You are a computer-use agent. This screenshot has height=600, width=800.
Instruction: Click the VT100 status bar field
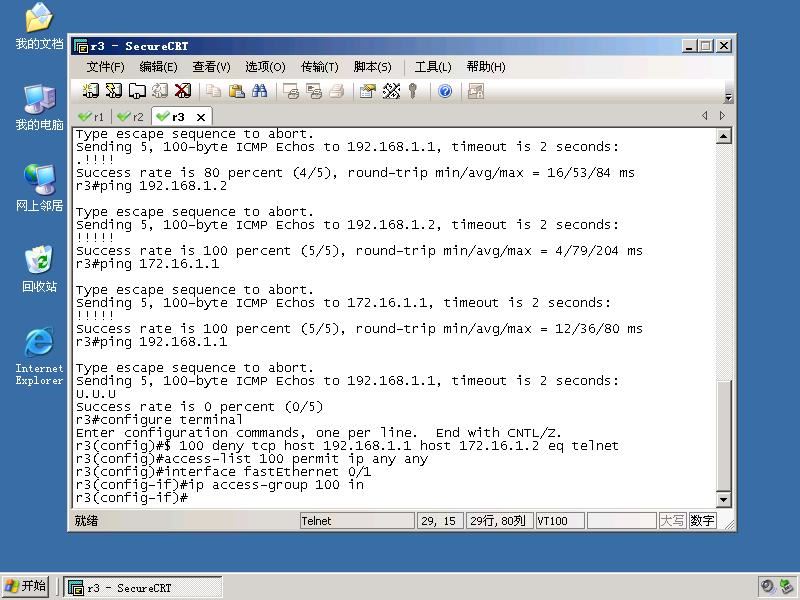(559, 521)
